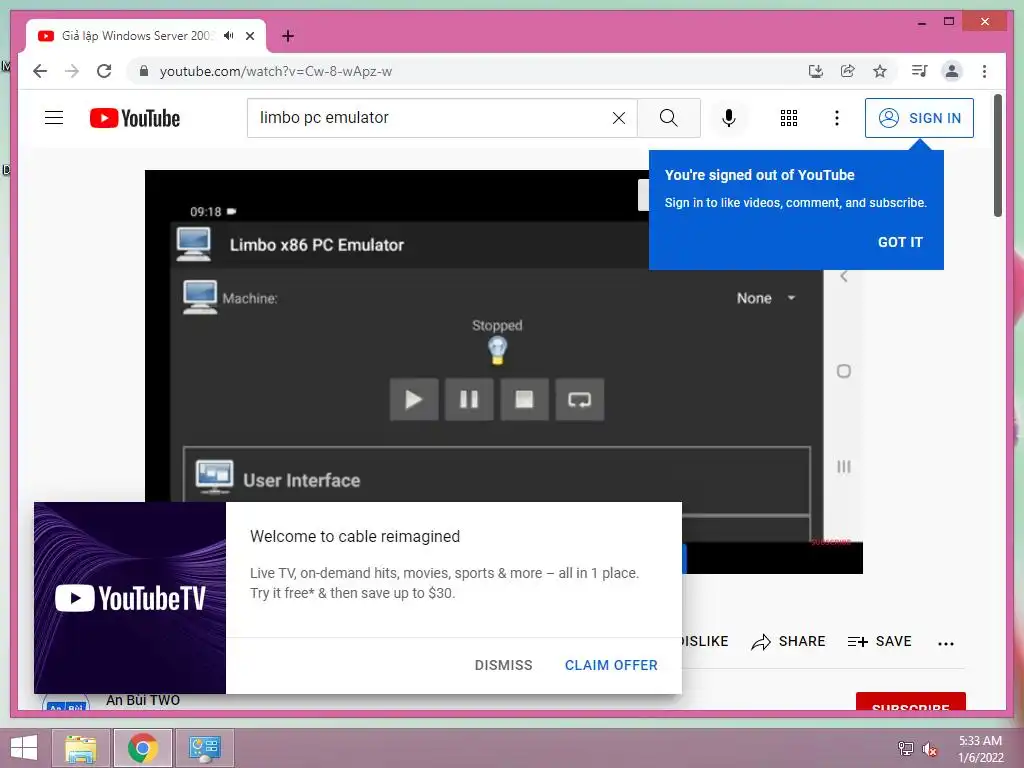
Task: Click the red SUBSCRIBE button
Action: (910, 702)
